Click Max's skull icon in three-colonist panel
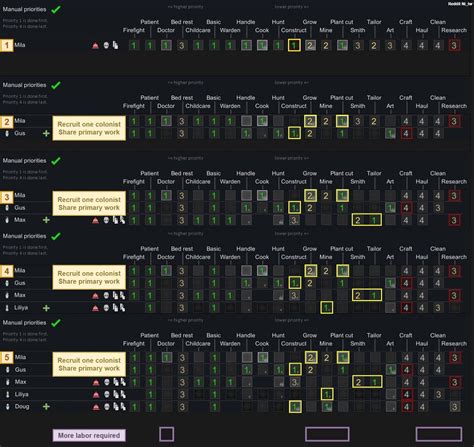The image size is (474, 447). click(x=106, y=220)
